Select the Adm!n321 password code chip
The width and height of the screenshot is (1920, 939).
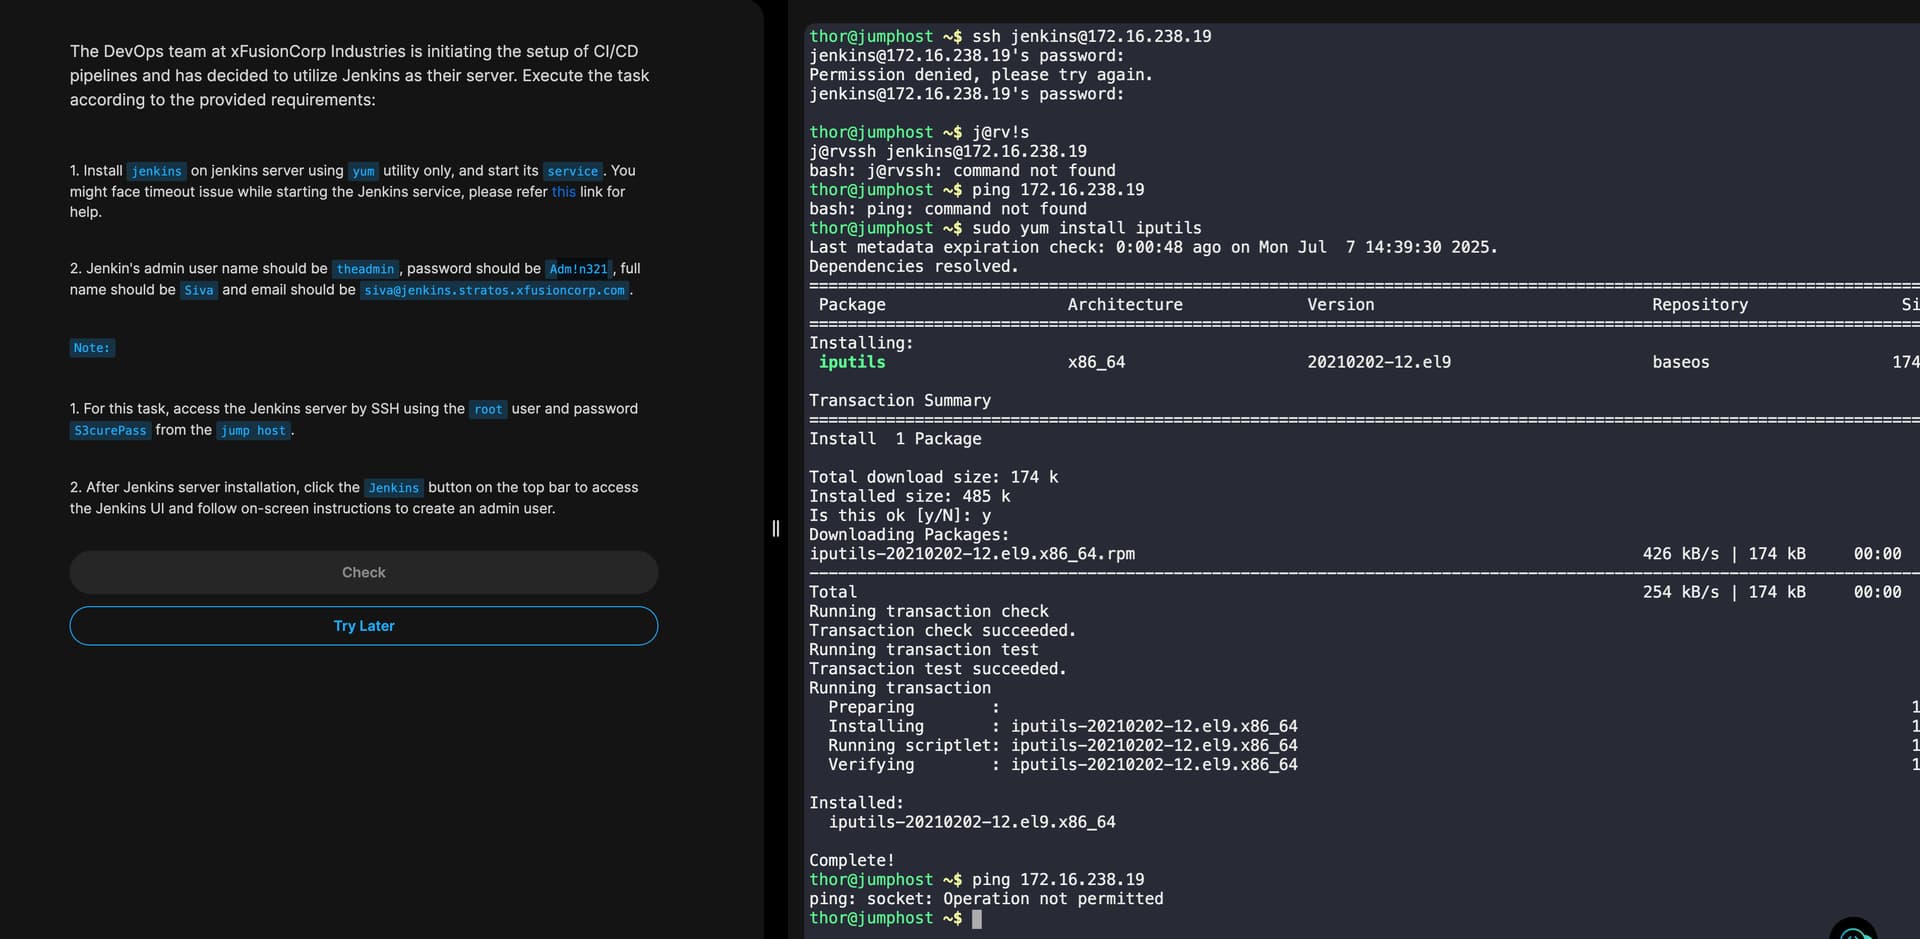[578, 269]
